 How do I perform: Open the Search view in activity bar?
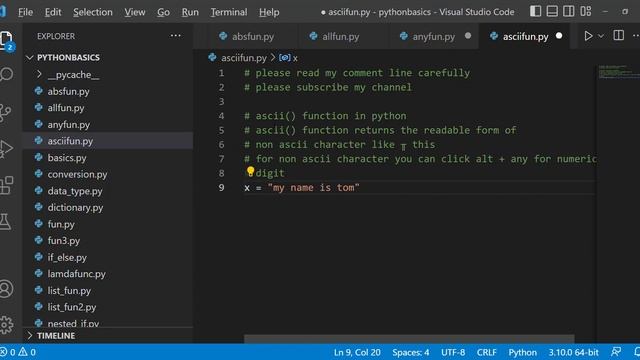point(6,74)
